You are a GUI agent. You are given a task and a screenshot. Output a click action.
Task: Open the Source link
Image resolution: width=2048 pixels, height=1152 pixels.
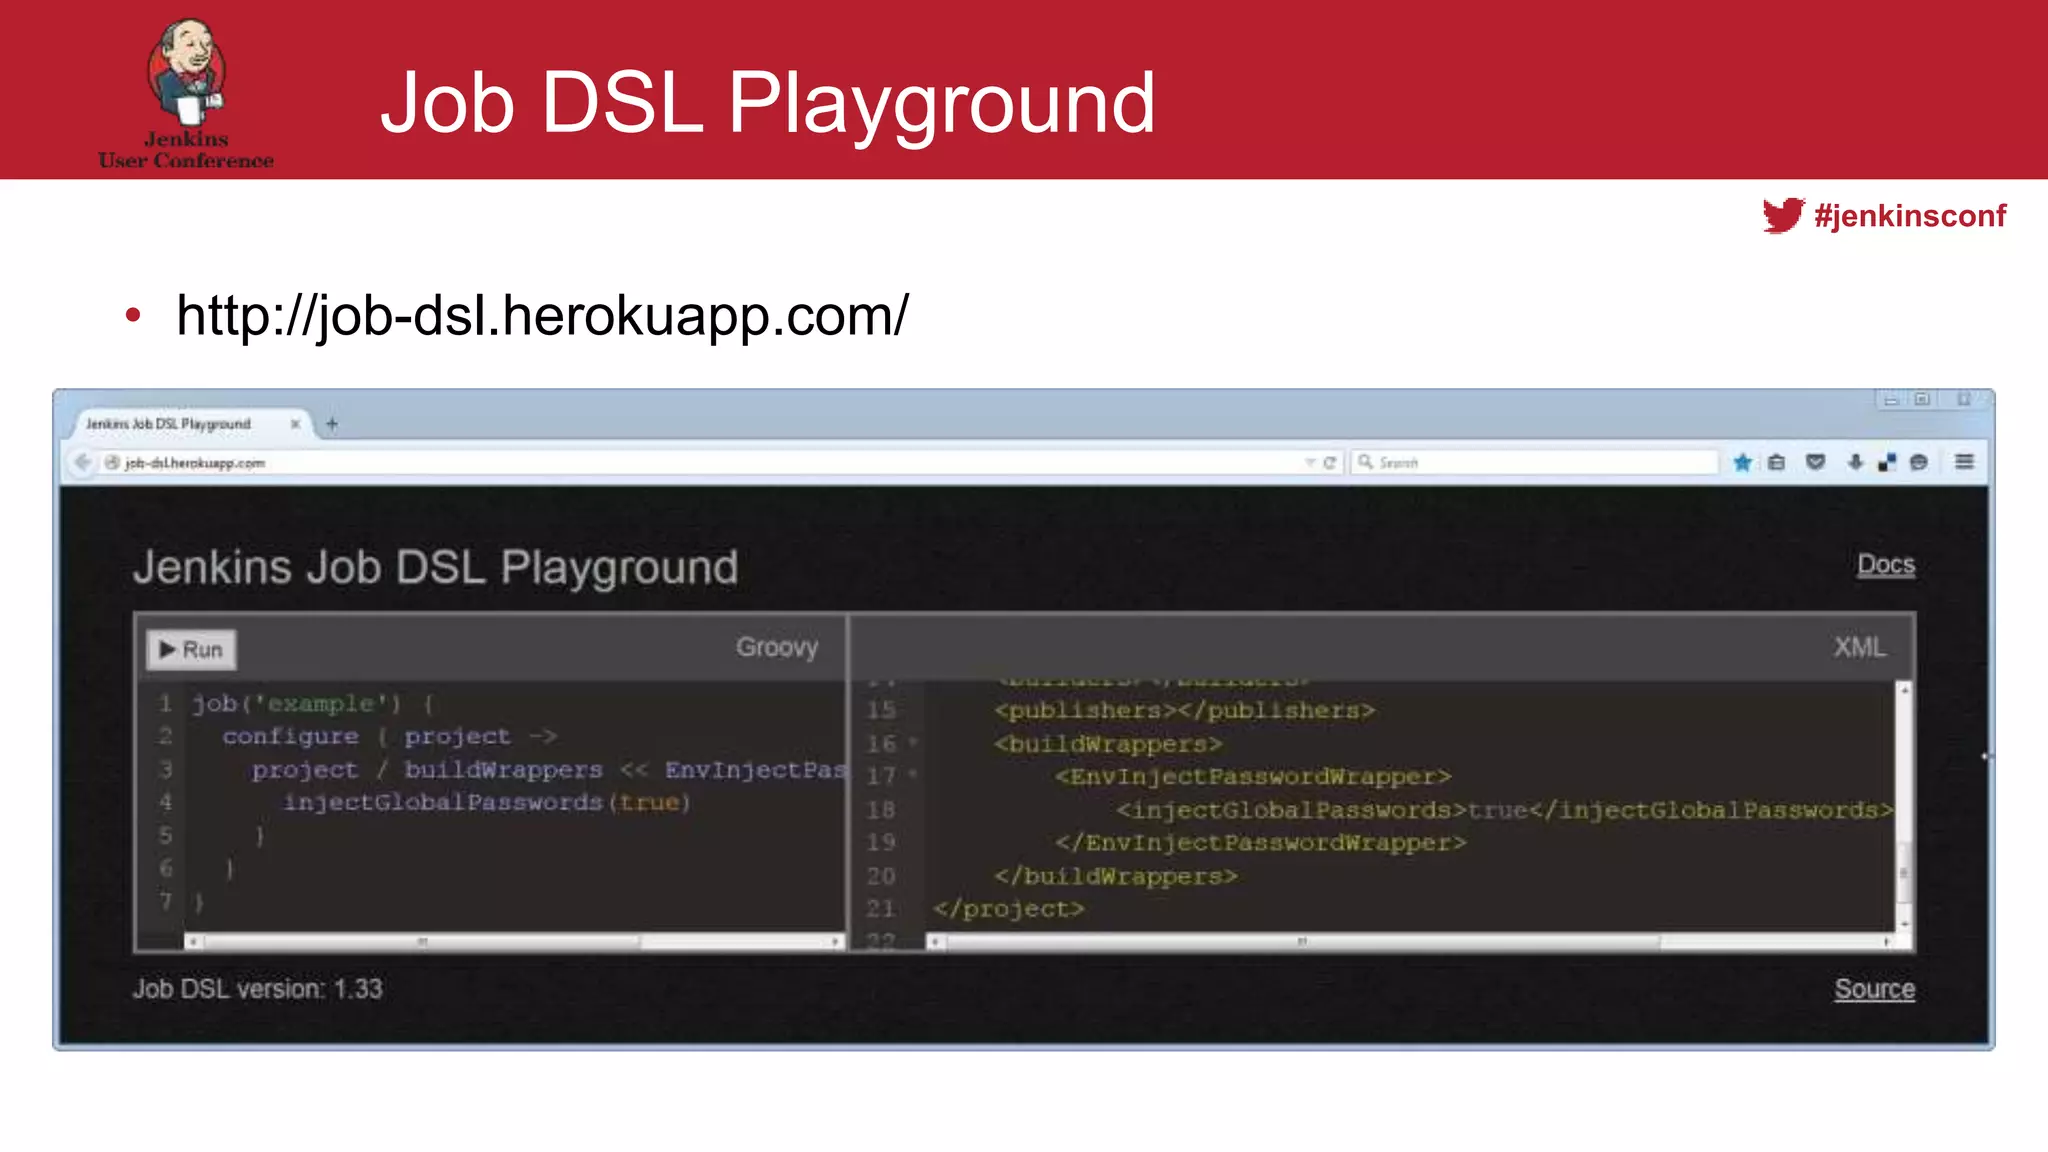tap(1874, 989)
